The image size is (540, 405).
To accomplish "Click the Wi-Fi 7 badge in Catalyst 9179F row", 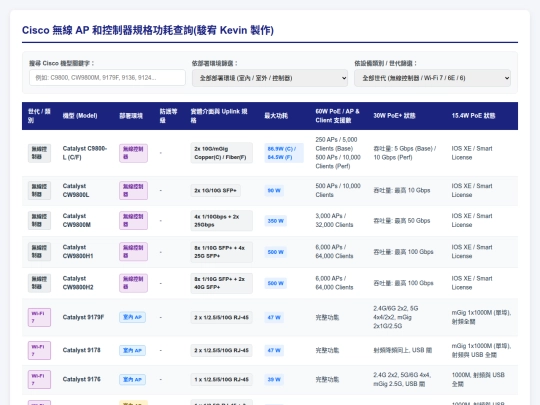I will 39,317.
